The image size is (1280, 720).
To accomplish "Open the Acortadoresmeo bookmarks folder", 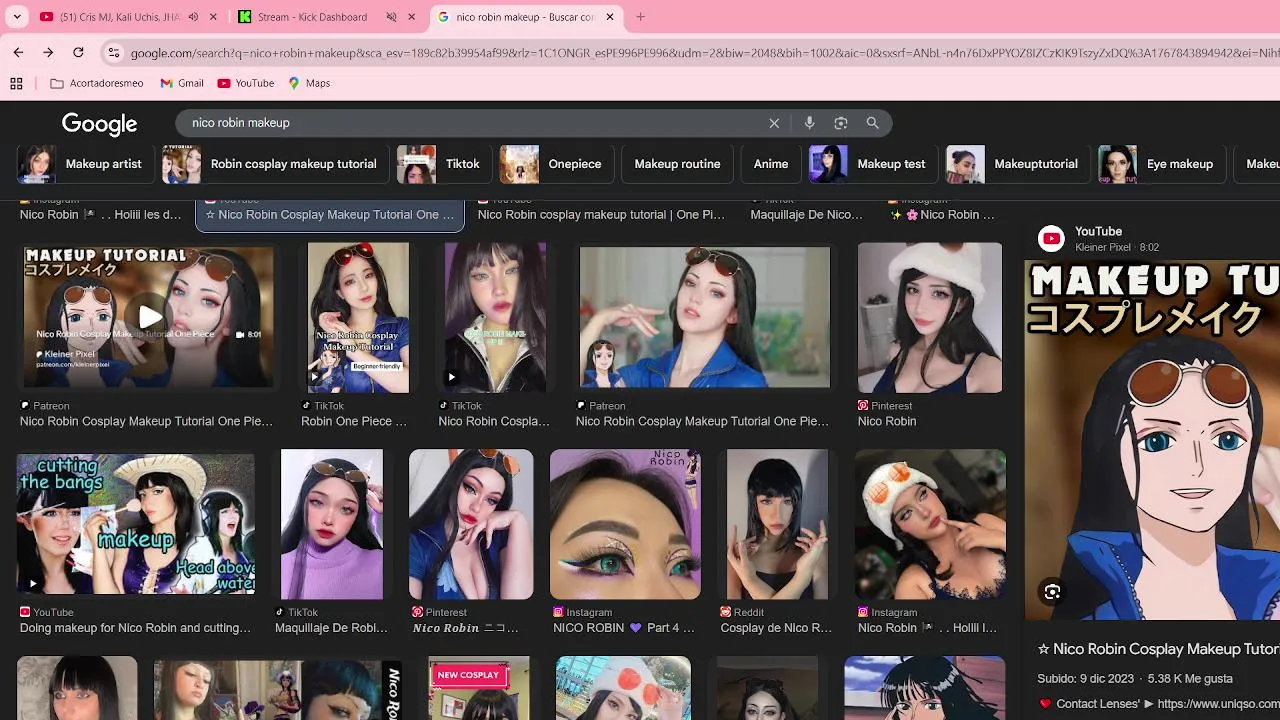I will pyautogui.click(x=97, y=83).
